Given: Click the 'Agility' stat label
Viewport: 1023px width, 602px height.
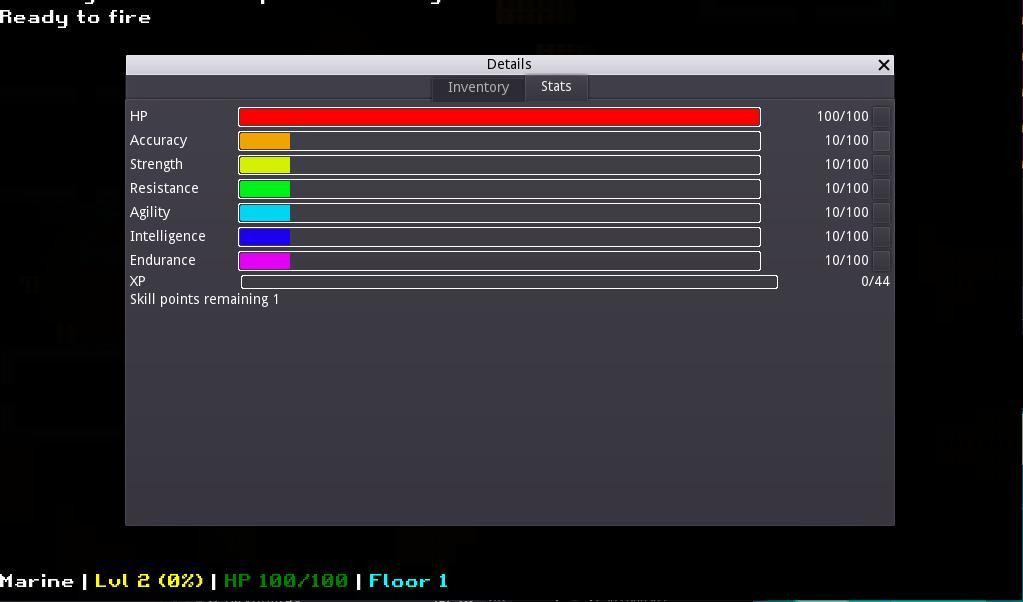Looking at the screenshot, I should 150,213.
